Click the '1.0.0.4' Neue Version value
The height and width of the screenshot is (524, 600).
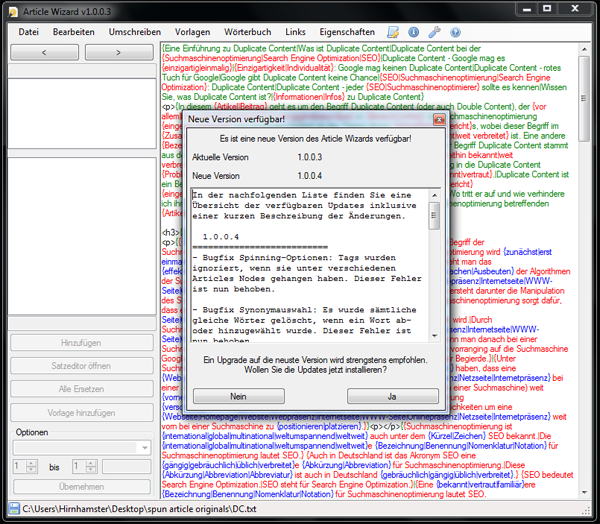click(x=310, y=176)
